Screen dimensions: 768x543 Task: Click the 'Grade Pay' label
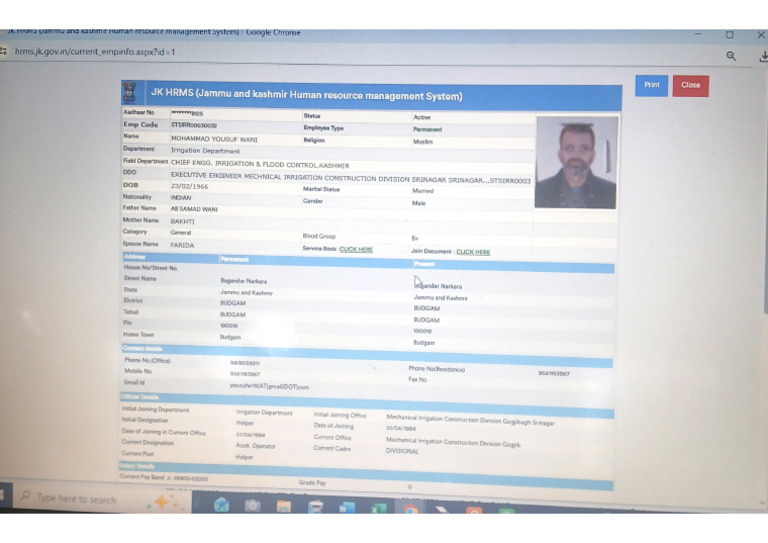point(312,483)
